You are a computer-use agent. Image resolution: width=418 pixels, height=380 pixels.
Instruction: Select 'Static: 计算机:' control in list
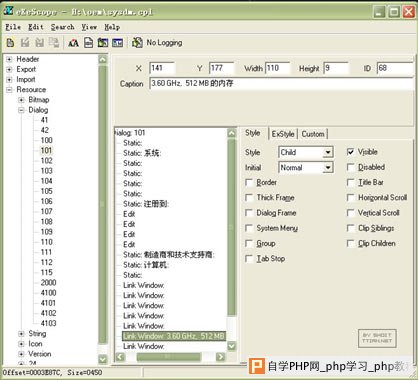146,265
